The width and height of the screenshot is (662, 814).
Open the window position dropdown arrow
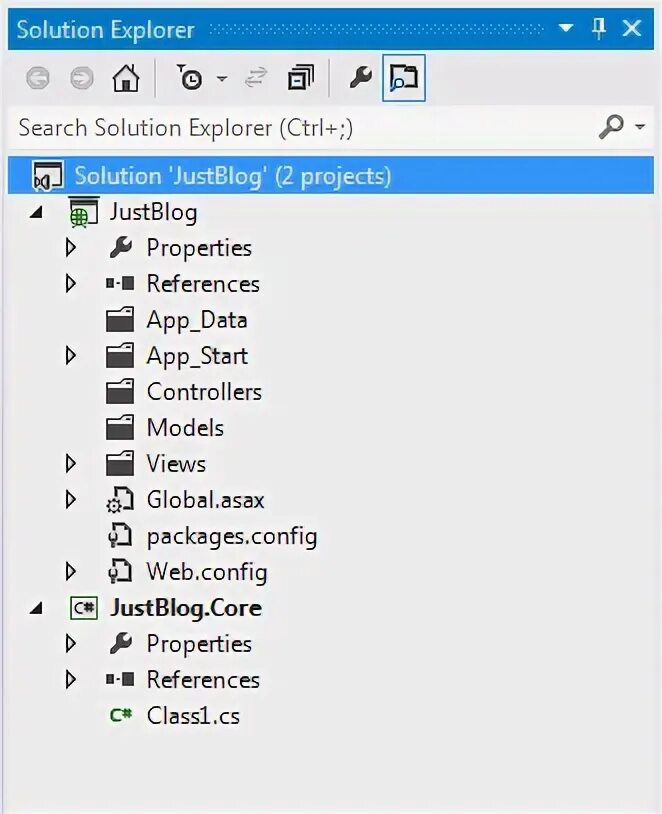pos(566,30)
